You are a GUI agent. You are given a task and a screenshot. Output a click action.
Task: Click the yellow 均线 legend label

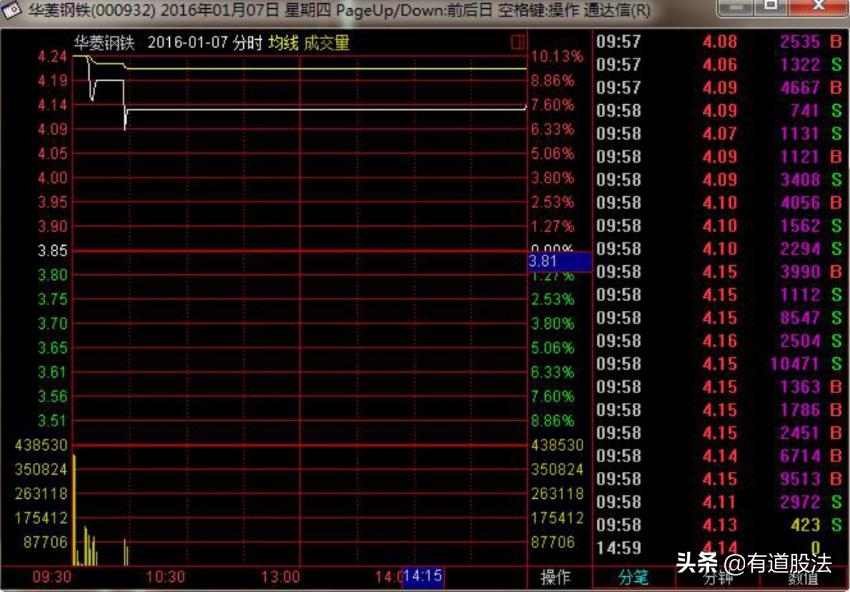(283, 43)
